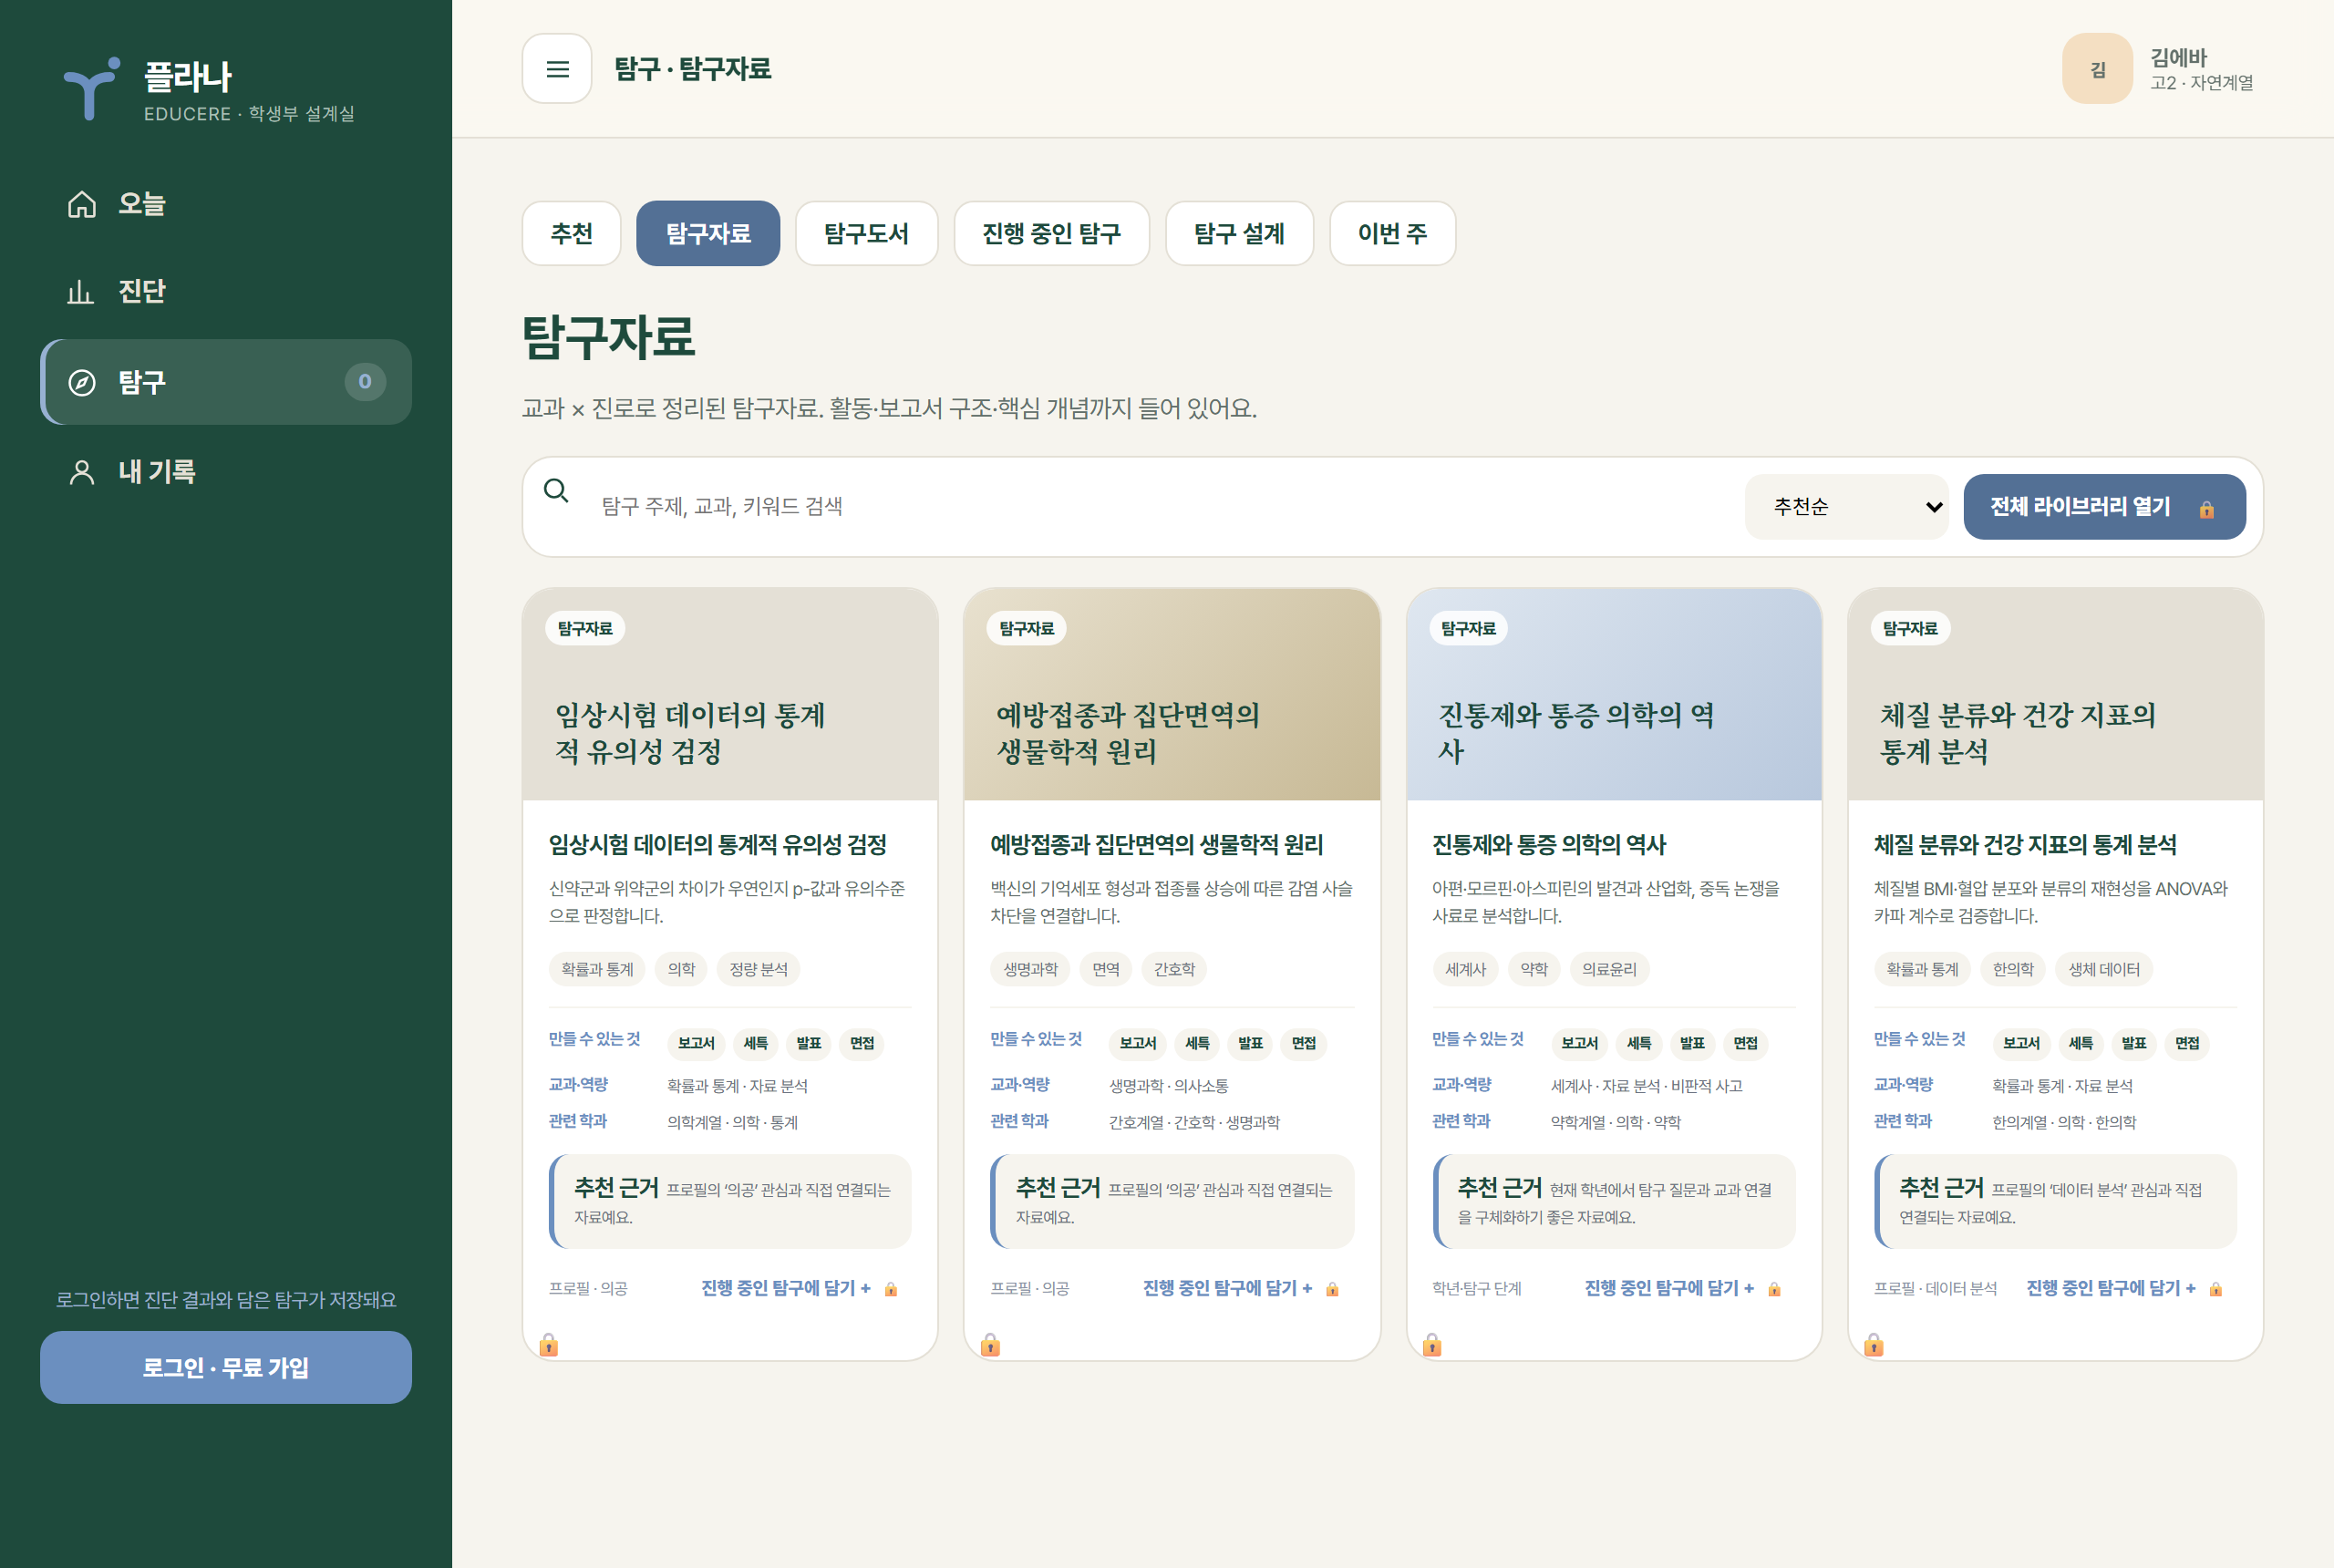The height and width of the screenshot is (1568, 2334).
Task: Switch to the 추천 tab
Action: tap(572, 234)
